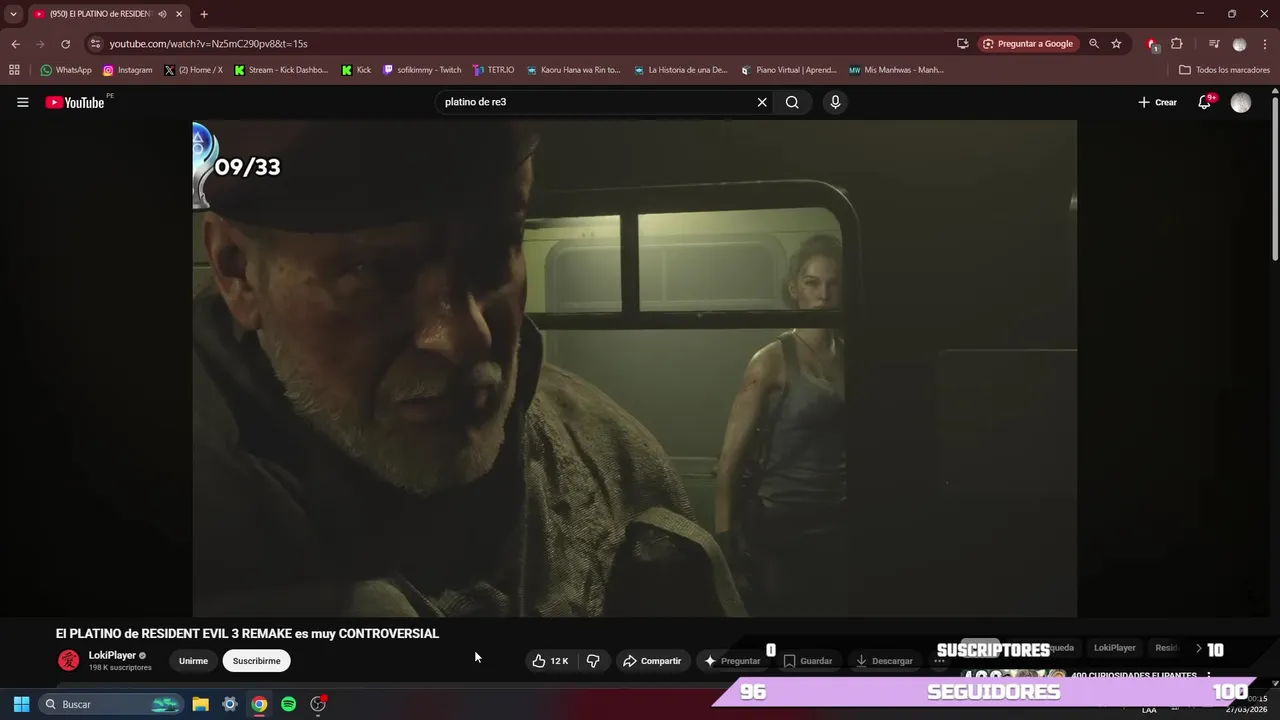
Task: Bookmark this page with the star
Action: point(1116,44)
